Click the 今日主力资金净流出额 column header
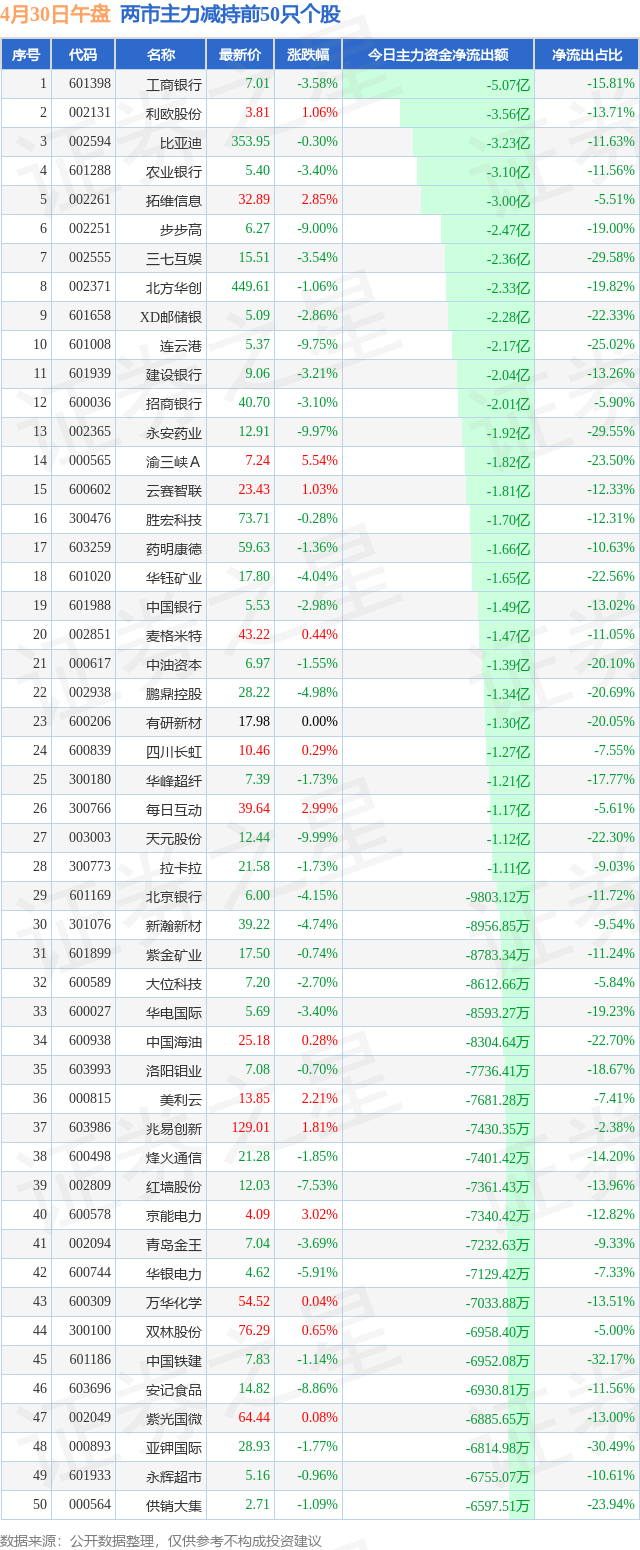 tap(438, 55)
